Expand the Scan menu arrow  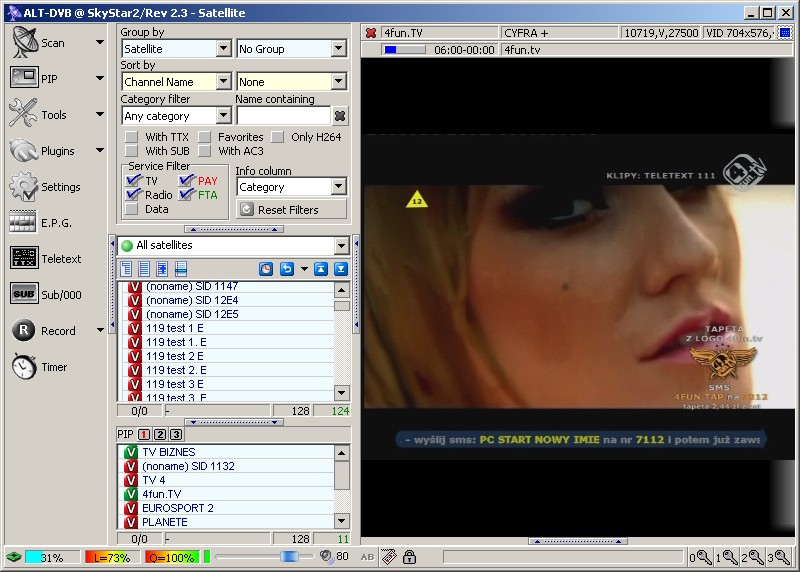coord(100,42)
